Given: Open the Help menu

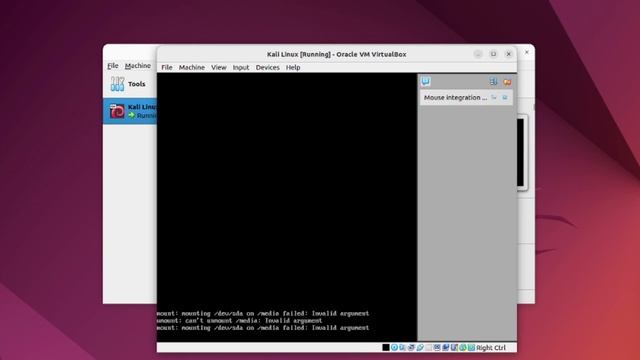Looking at the screenshot, I should 293,67.
